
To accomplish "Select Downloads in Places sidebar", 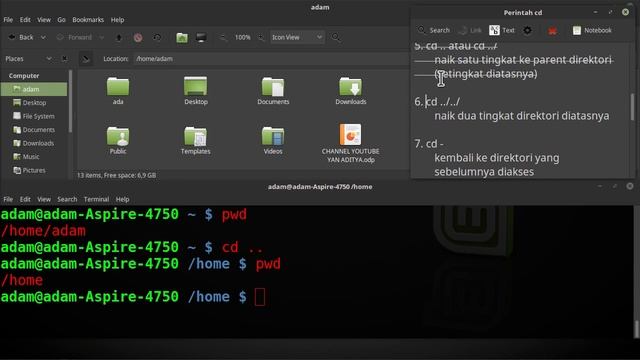I will (34, 143).
